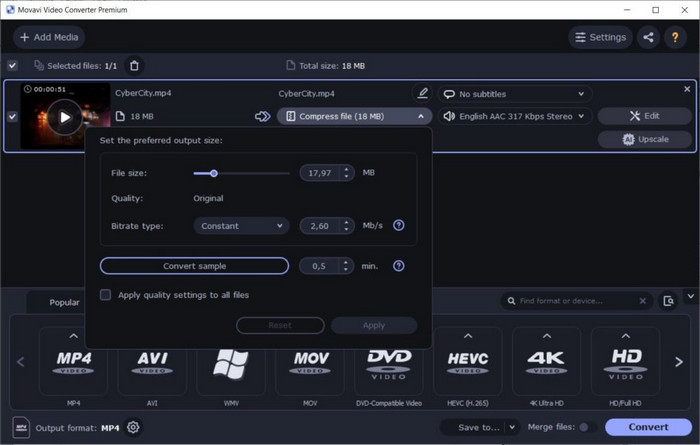Toggle the CyberCity.mp4 file checkbox
The height and width of the screenshot is (445, 700).
12,116
